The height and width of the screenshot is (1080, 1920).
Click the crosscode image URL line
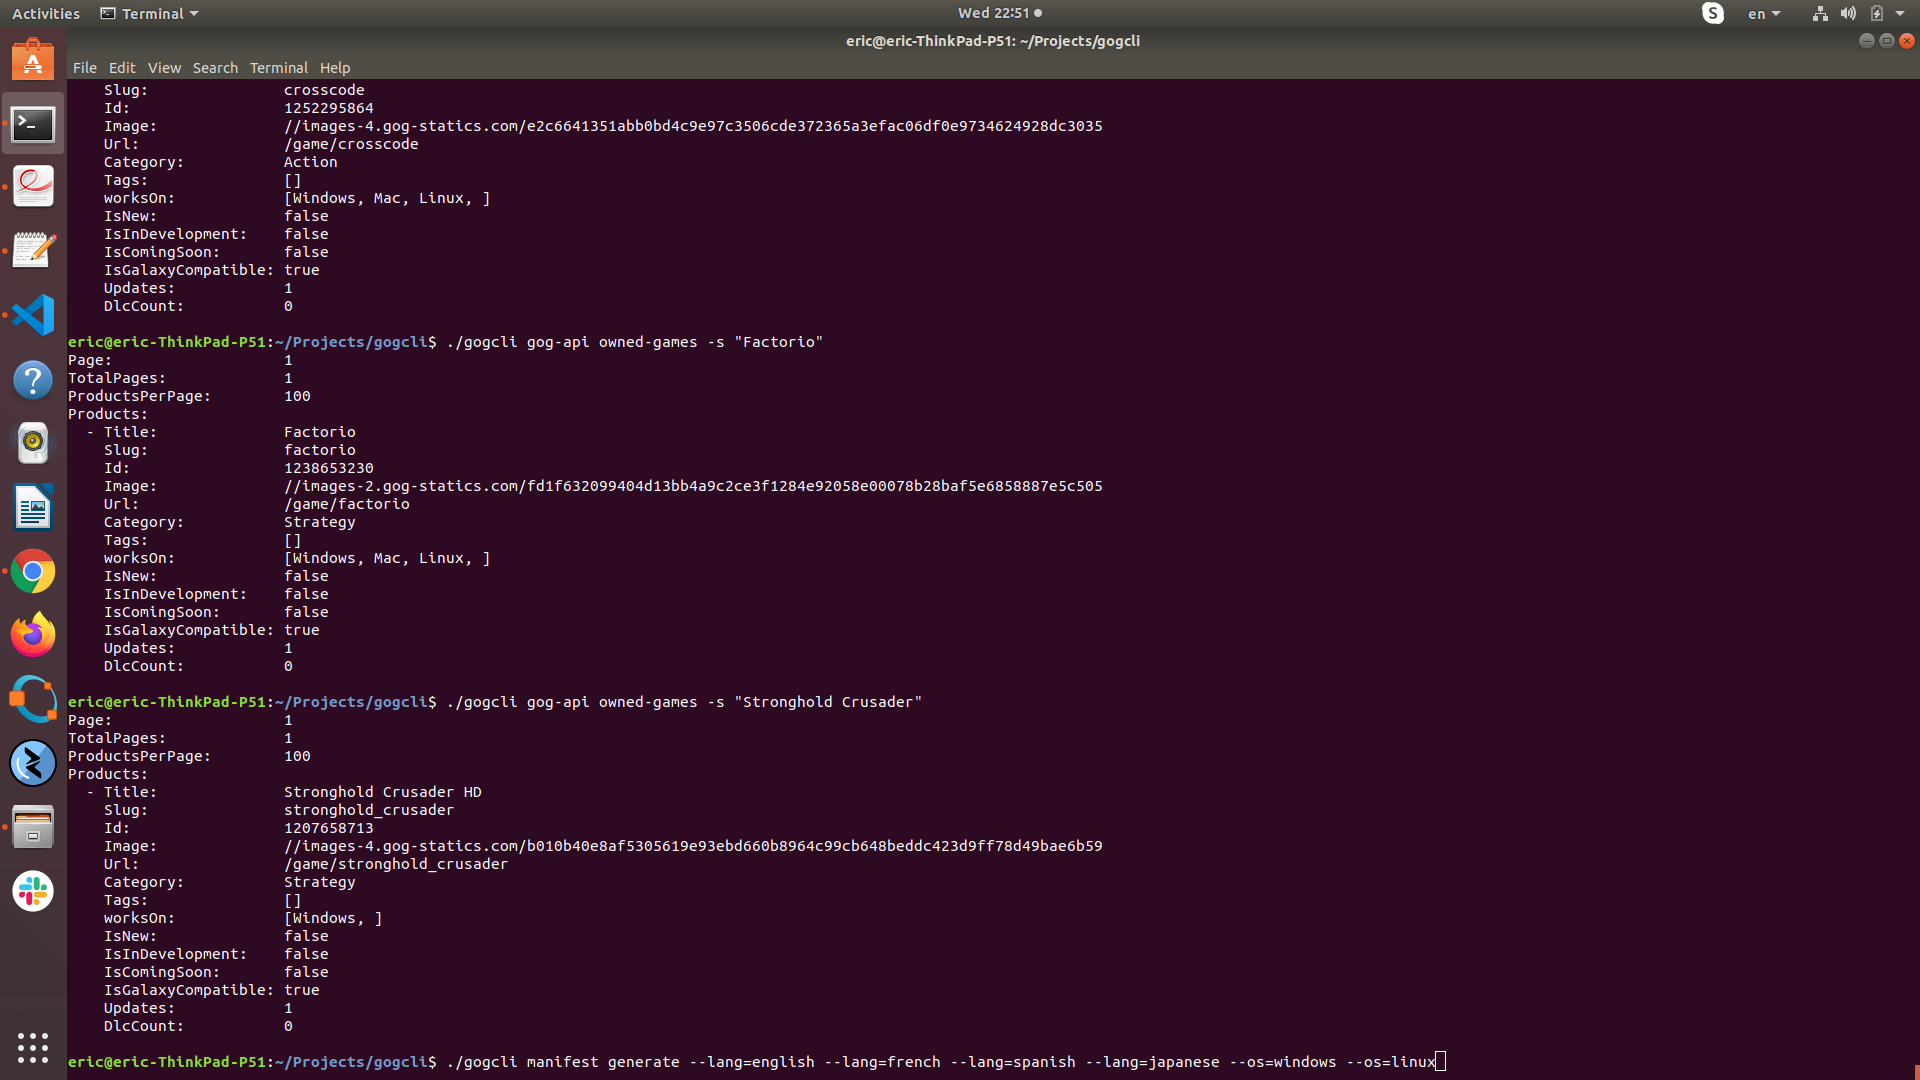[693, 126]
